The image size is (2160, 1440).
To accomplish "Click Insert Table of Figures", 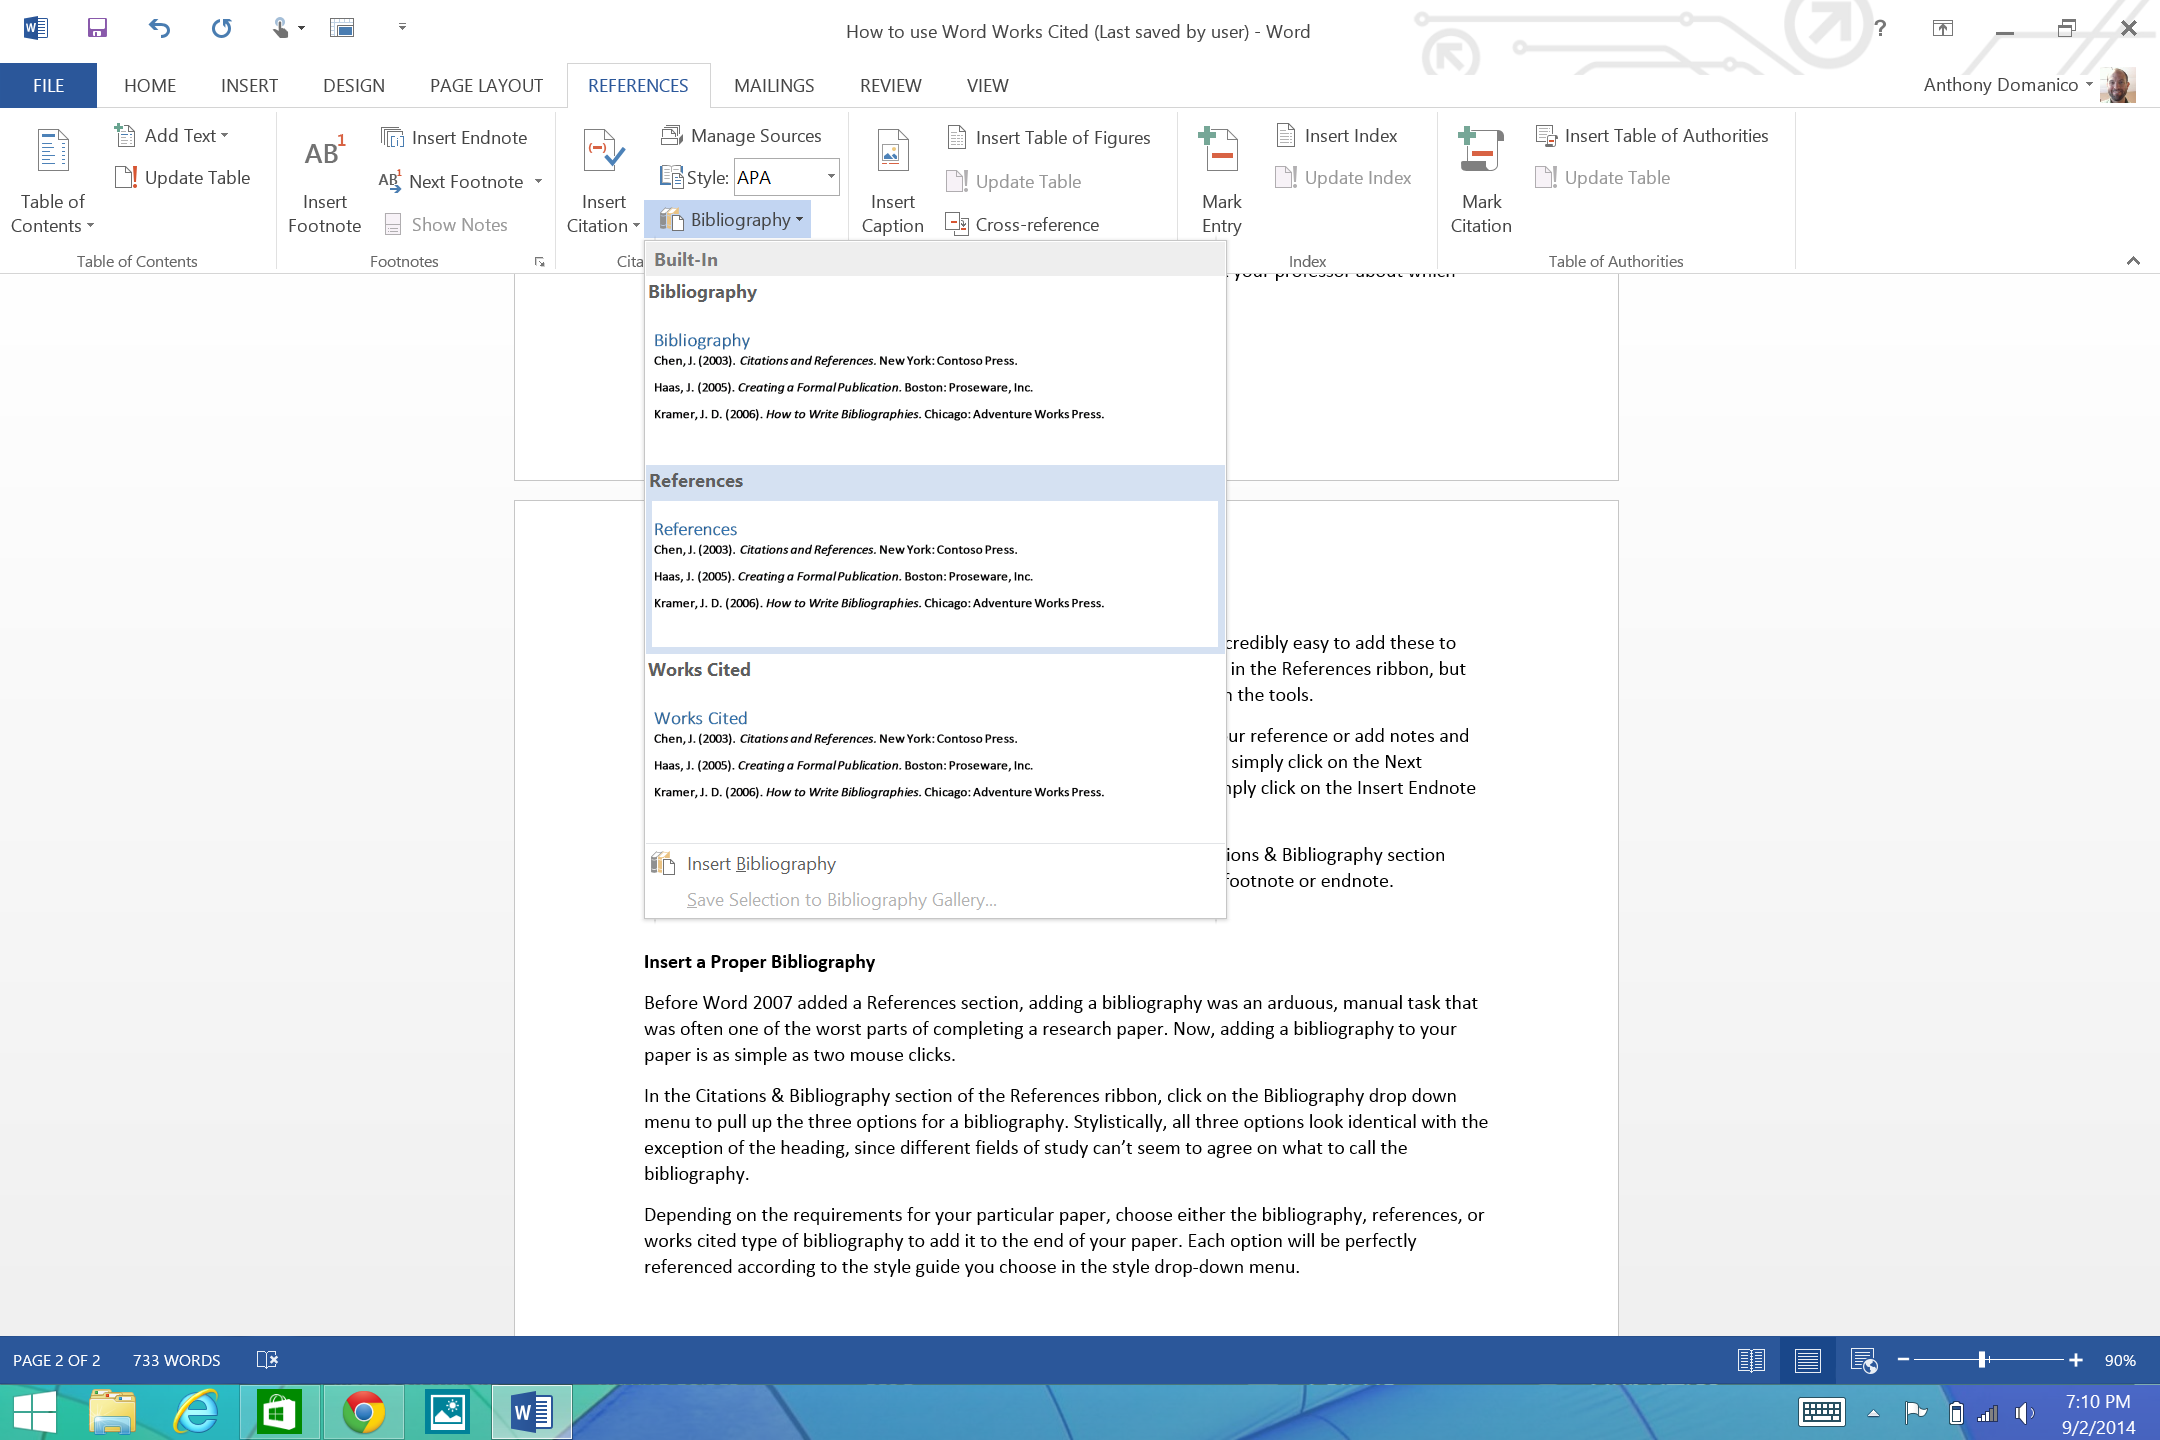I will click(1048, 137).
